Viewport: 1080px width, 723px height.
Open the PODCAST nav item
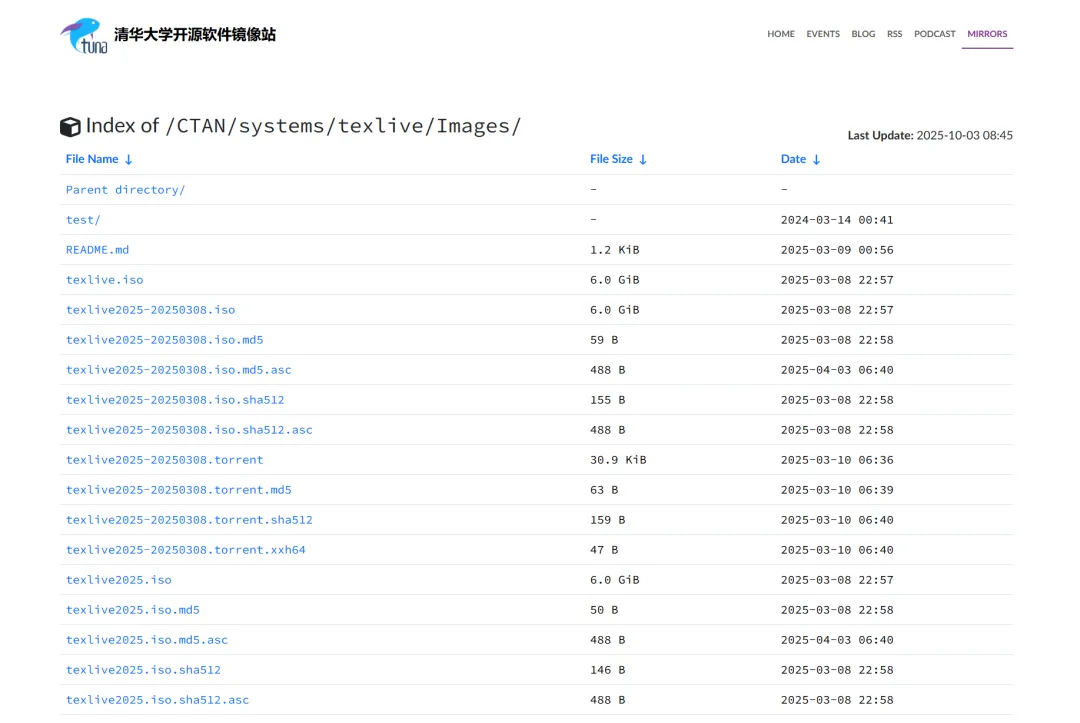pos(935,34)
